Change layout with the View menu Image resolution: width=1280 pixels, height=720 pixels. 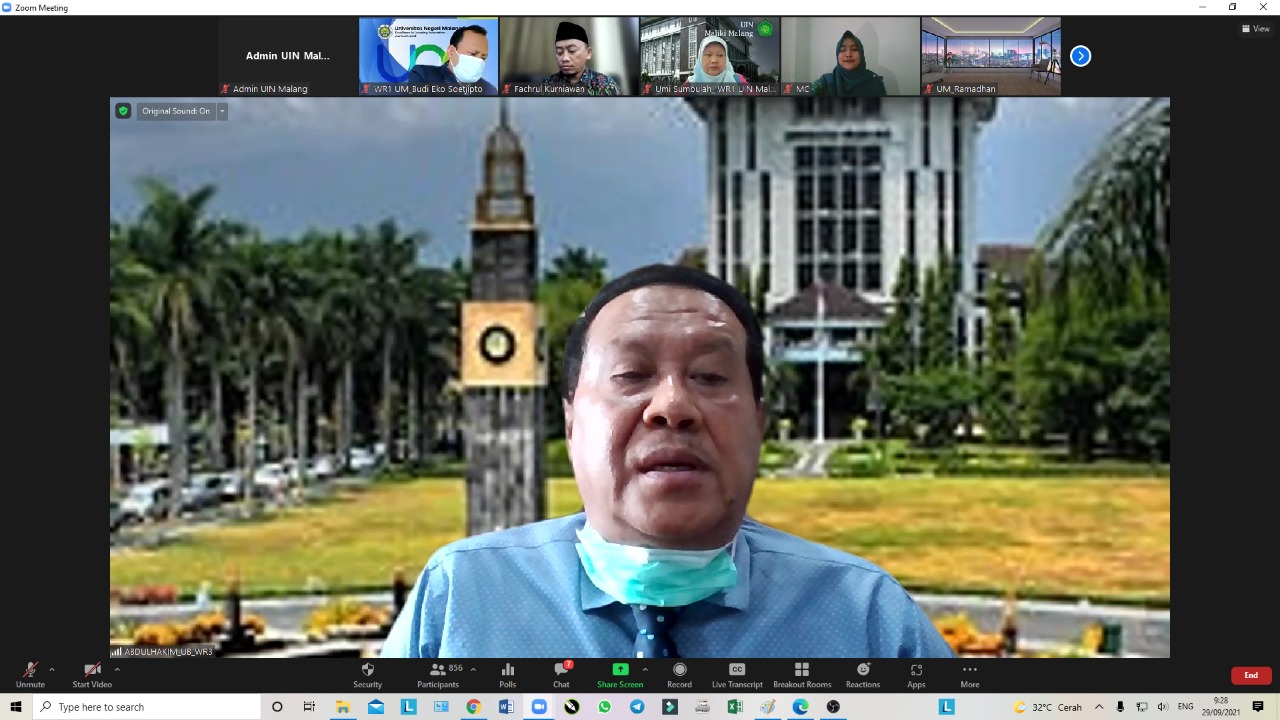pyautogui.click(x=1255, y=29)
